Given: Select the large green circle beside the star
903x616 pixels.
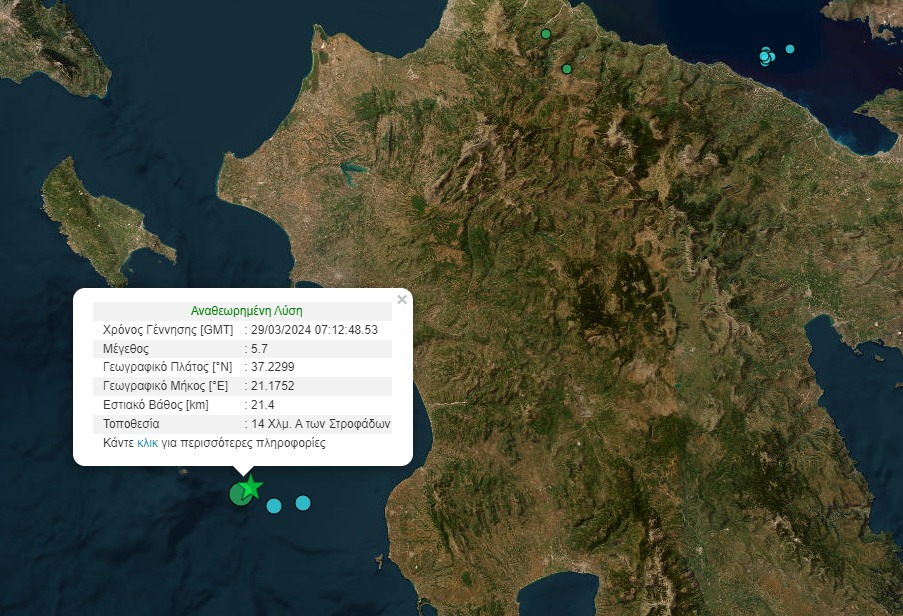Looking at the screenshot, I should pos(240,494).
